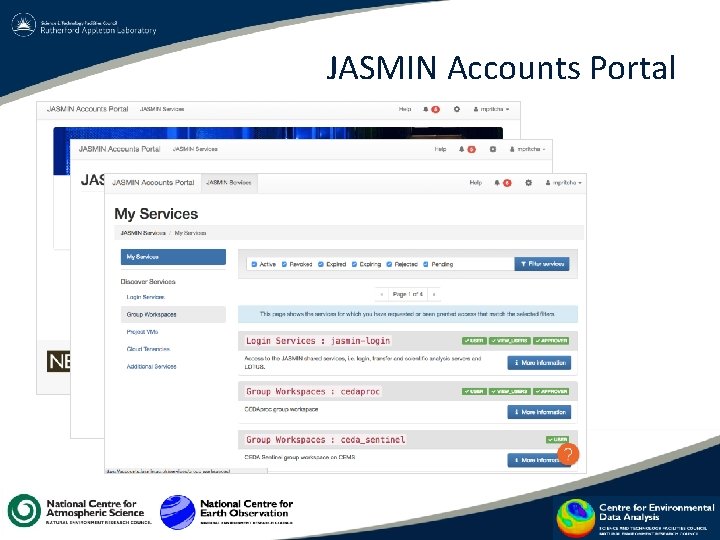Toggle the Rejected filter checkbox
Viewport: 720px width, 540px height.
(389, 264)
